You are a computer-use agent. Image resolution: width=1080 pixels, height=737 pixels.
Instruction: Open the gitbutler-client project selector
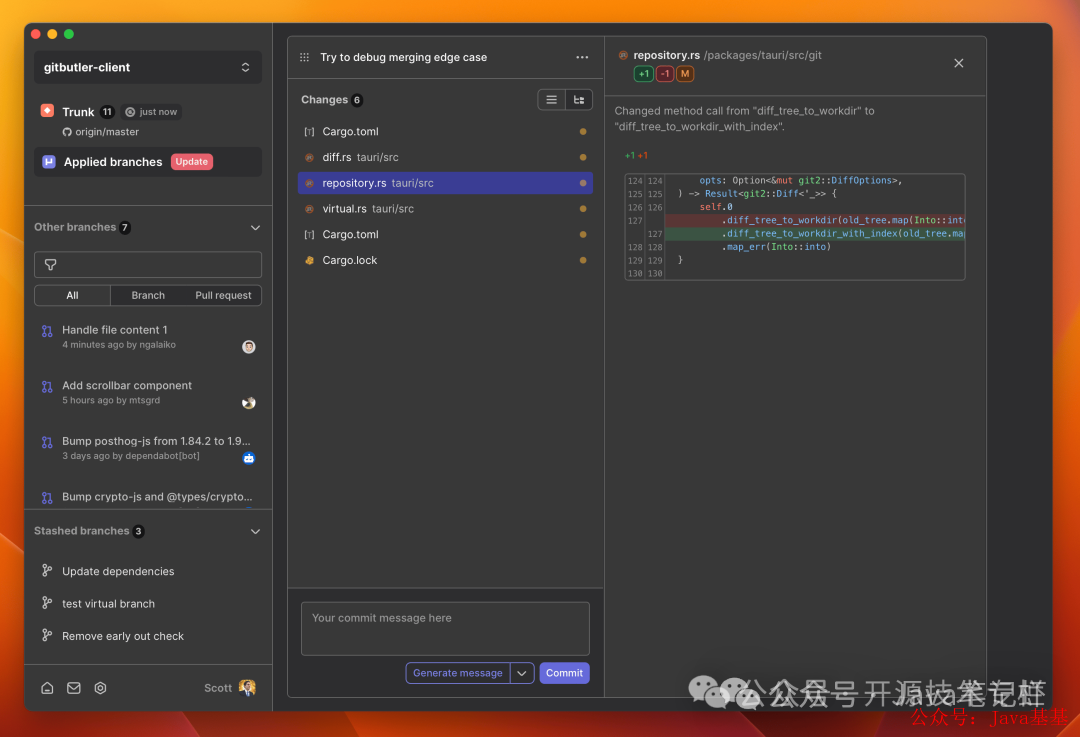[x=147, y=68]
